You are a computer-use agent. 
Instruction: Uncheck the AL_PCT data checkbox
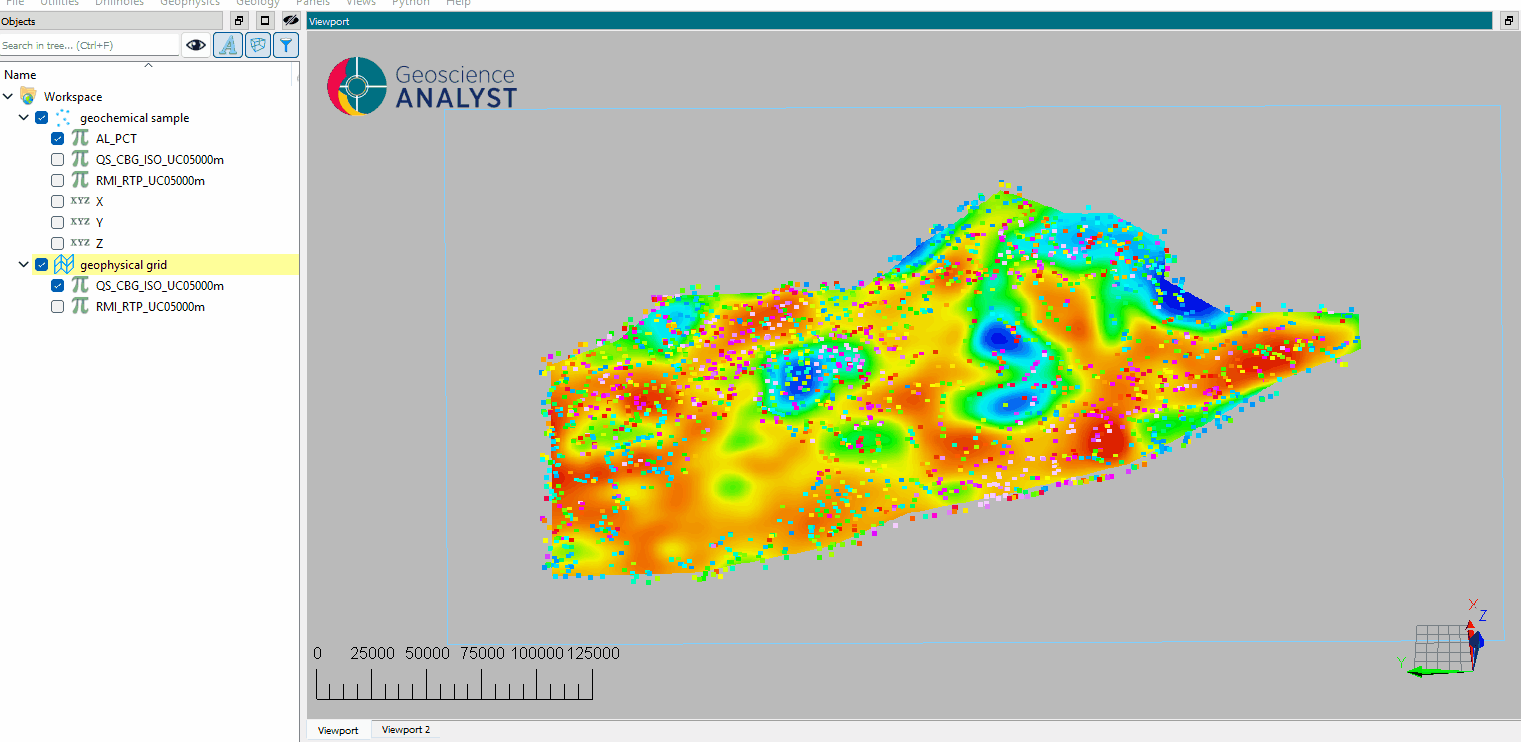[58, 139]
